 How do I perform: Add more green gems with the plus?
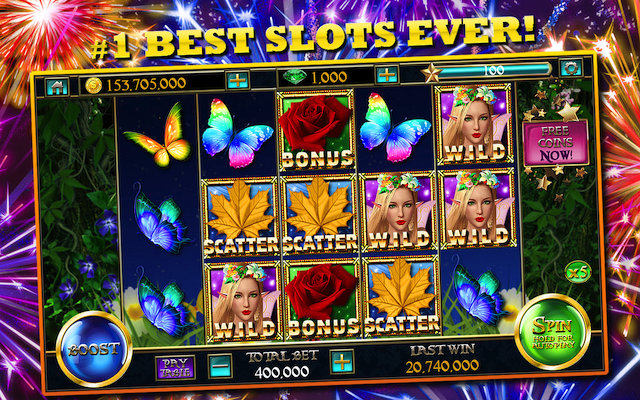386,75
